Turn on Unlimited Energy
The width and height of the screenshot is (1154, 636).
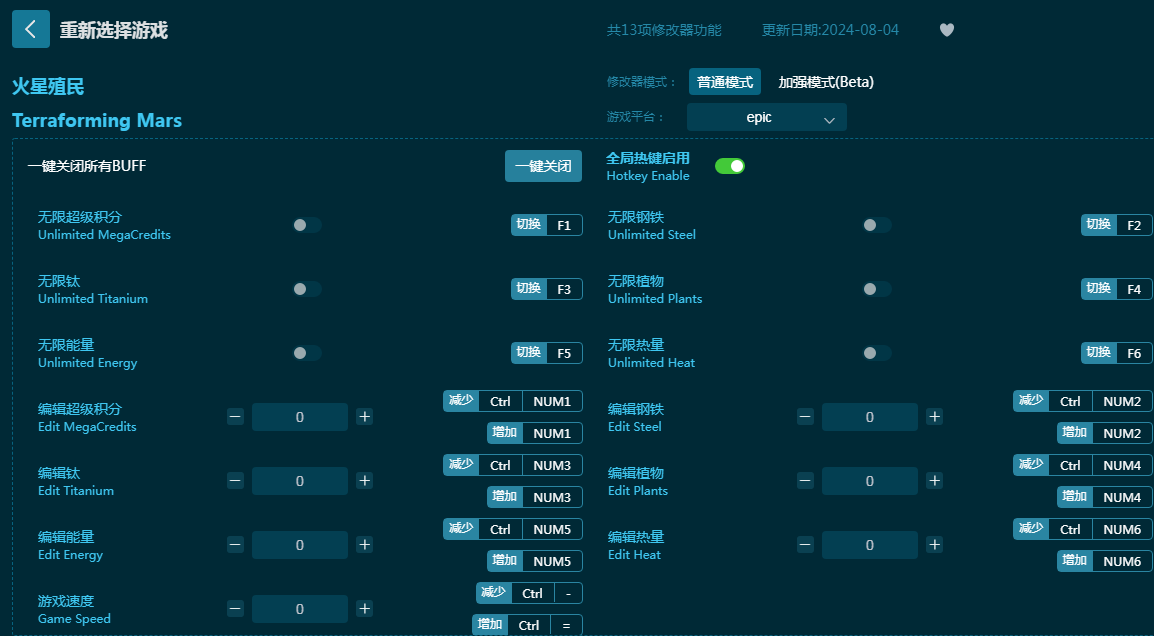[307, 353]
